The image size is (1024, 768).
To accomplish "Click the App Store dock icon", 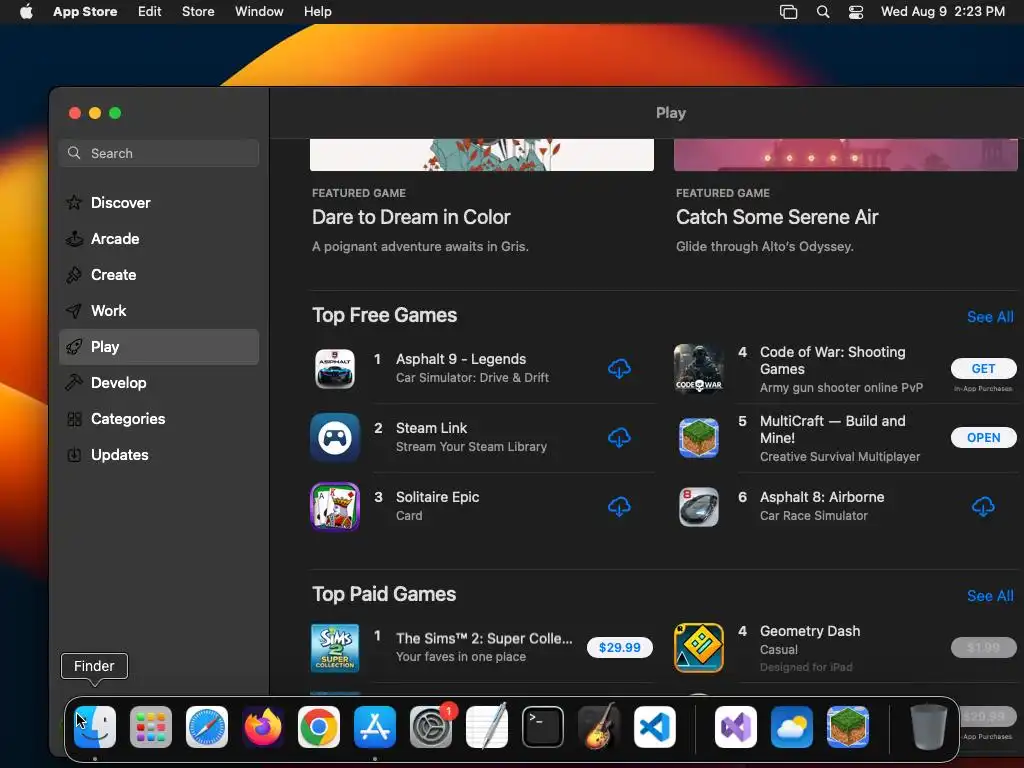I will point(375,726).
